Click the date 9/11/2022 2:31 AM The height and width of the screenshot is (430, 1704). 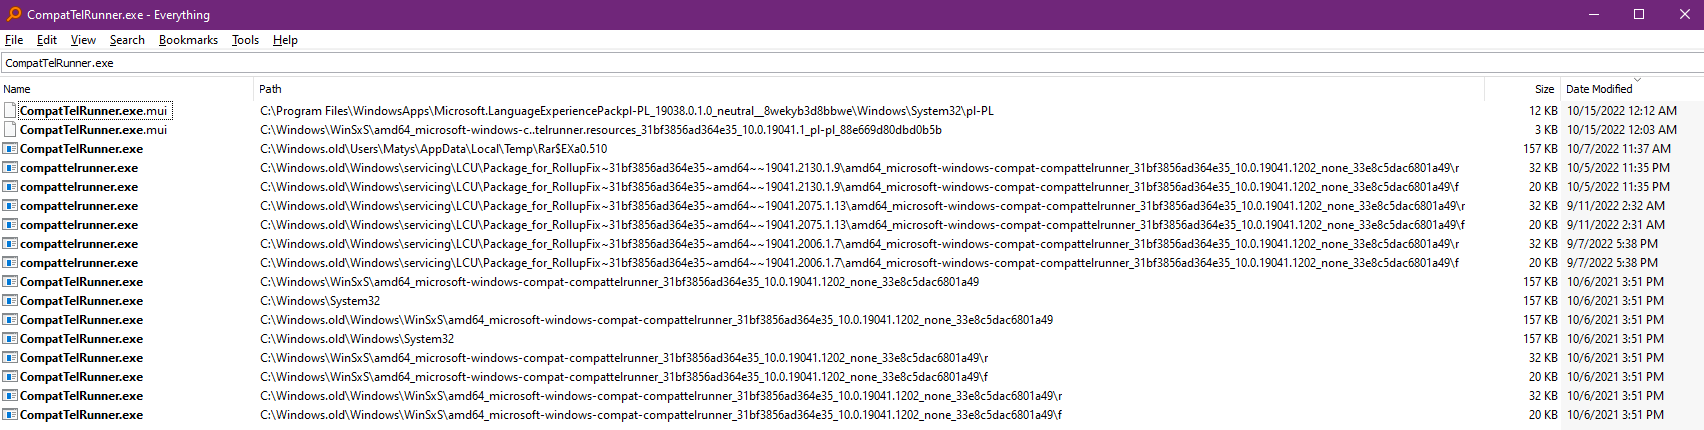point(1616,225)
